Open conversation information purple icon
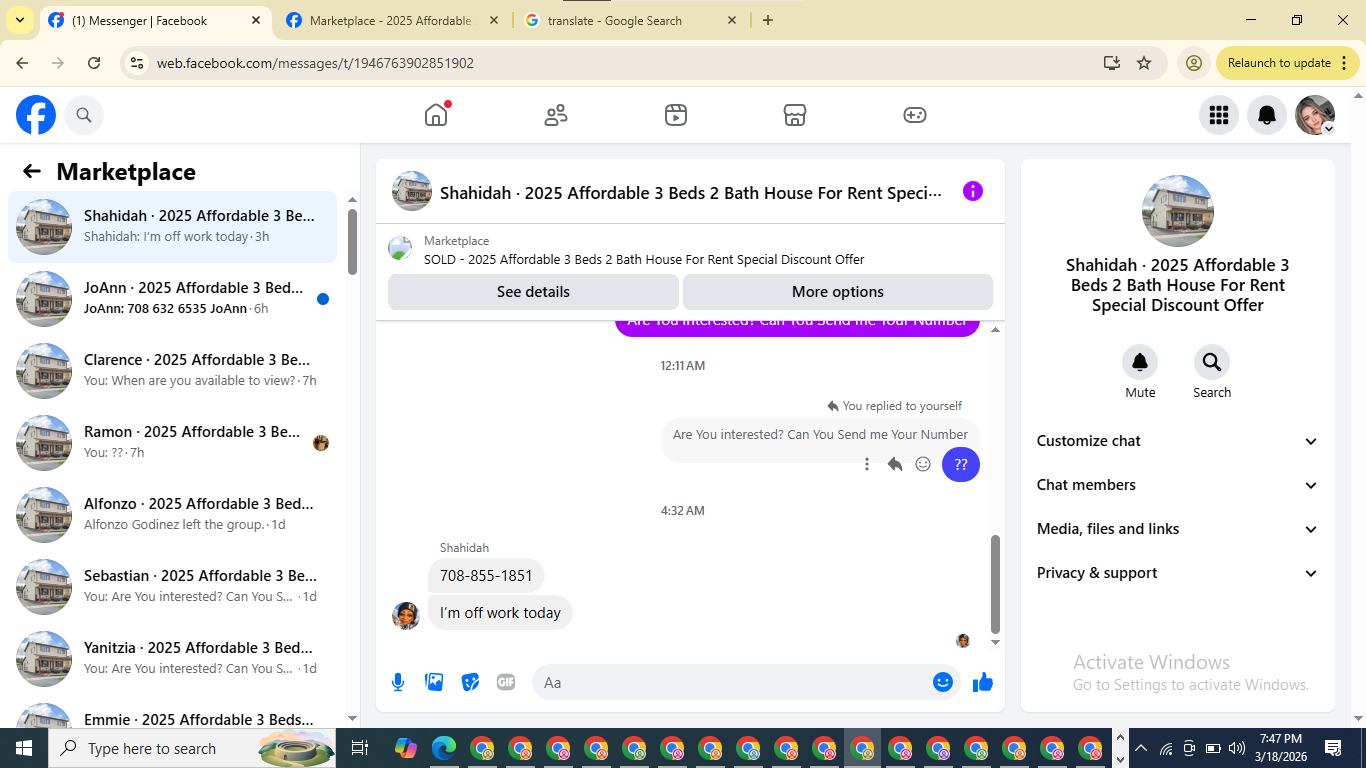The height and width of the screenshot is (768, 1366). point(973,191)
